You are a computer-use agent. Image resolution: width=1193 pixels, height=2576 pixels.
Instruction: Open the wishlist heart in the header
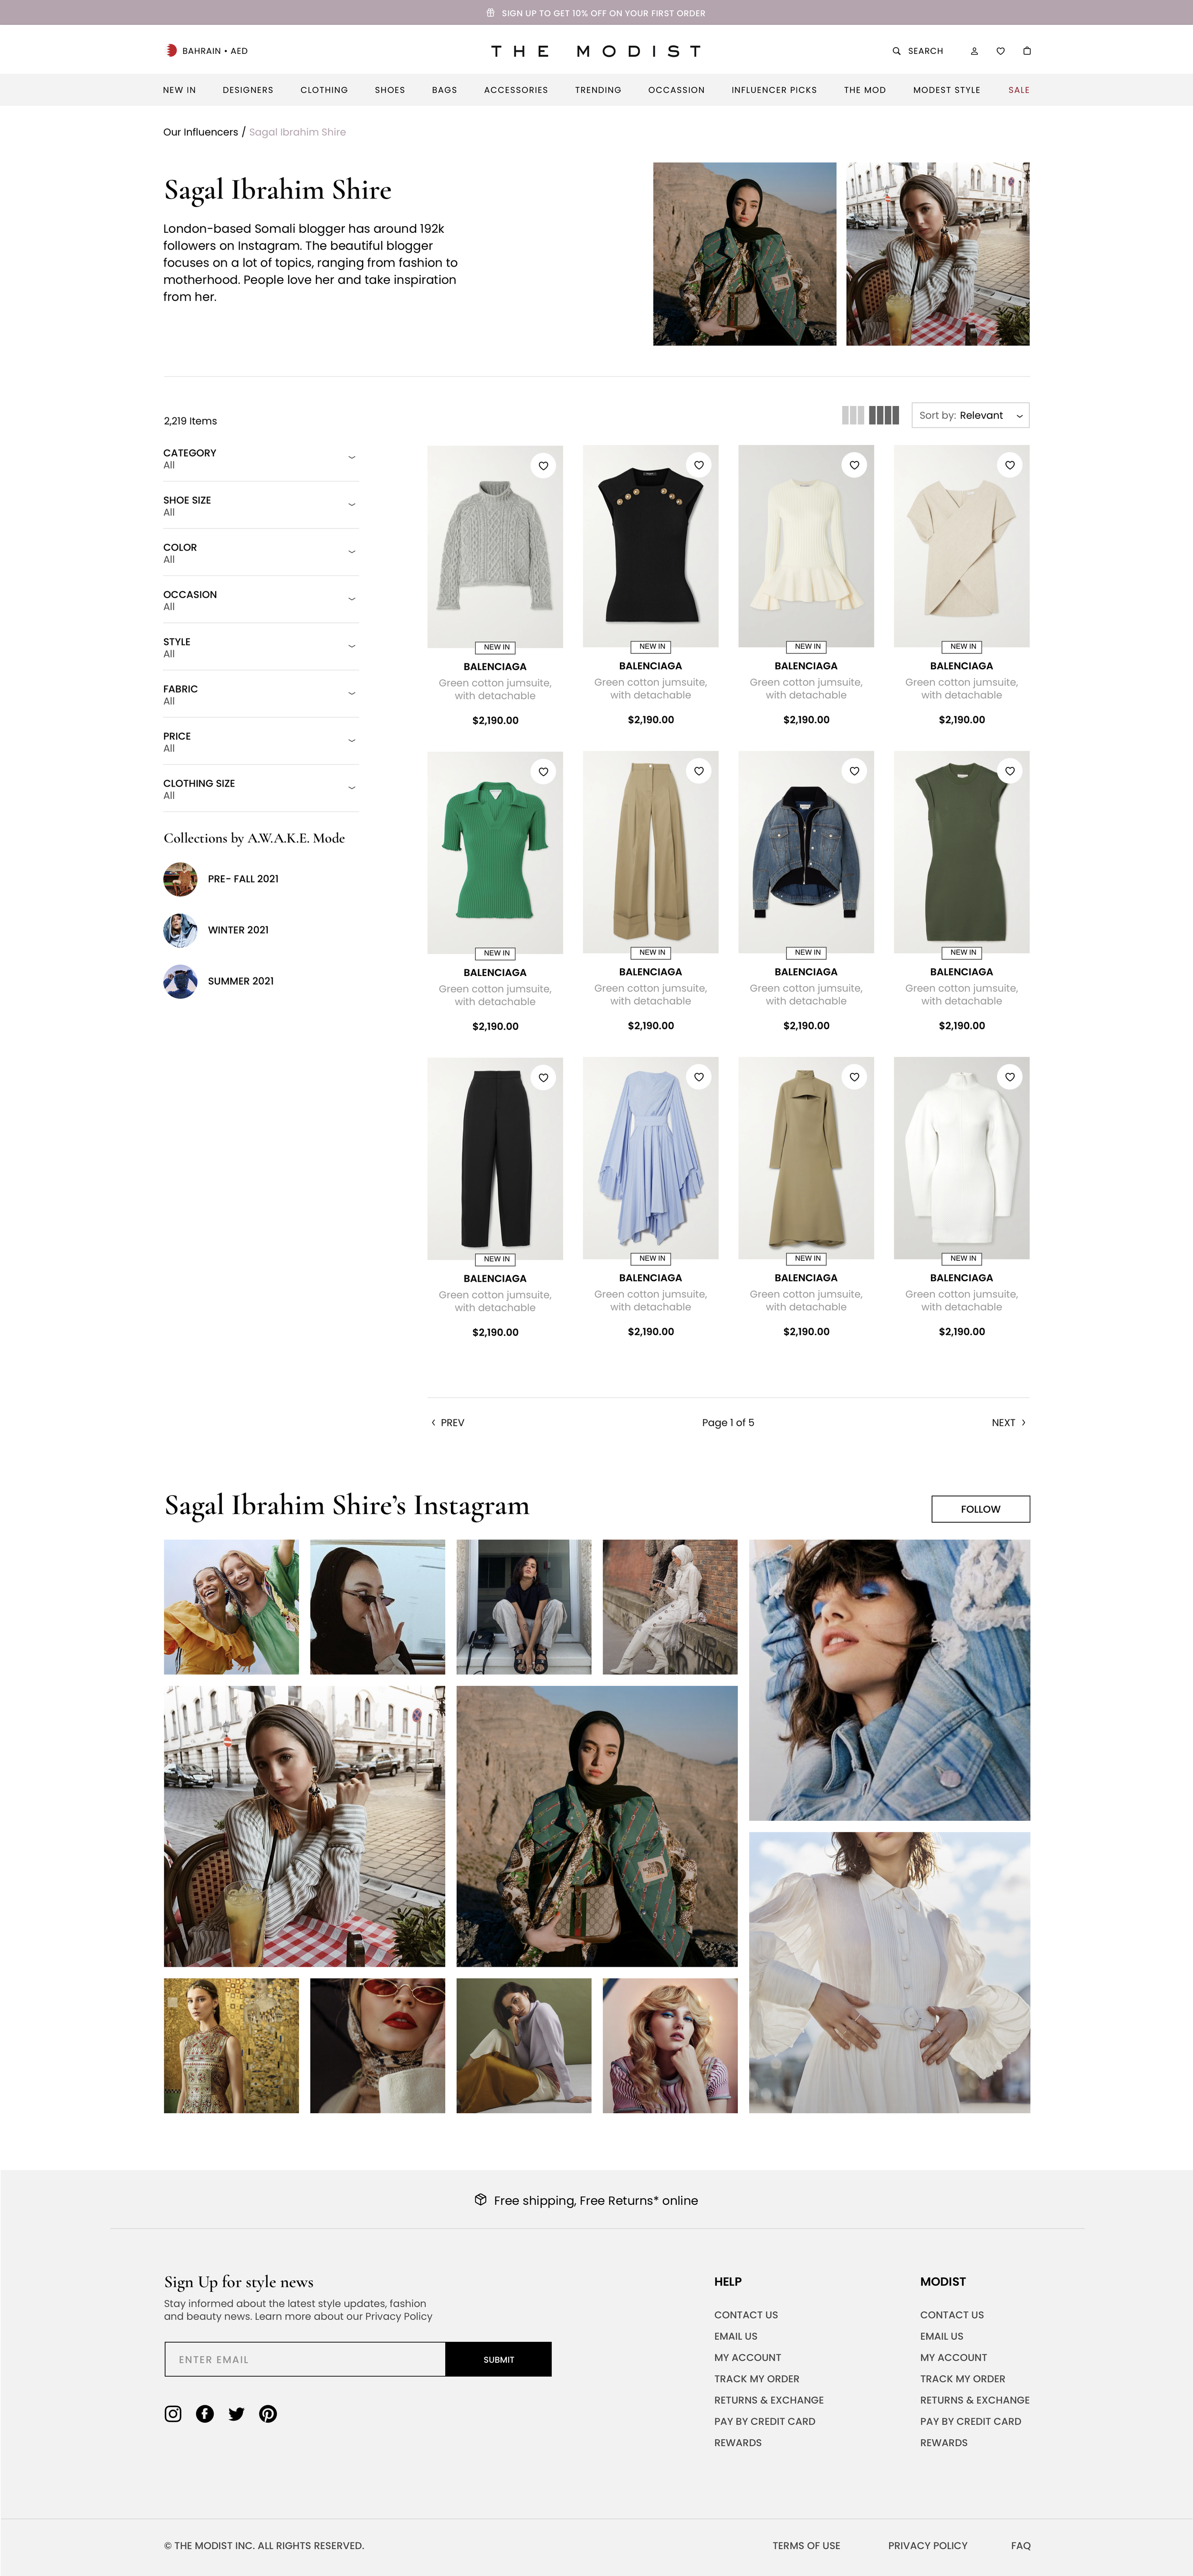pyautogui.click(x=1000, y=51)
